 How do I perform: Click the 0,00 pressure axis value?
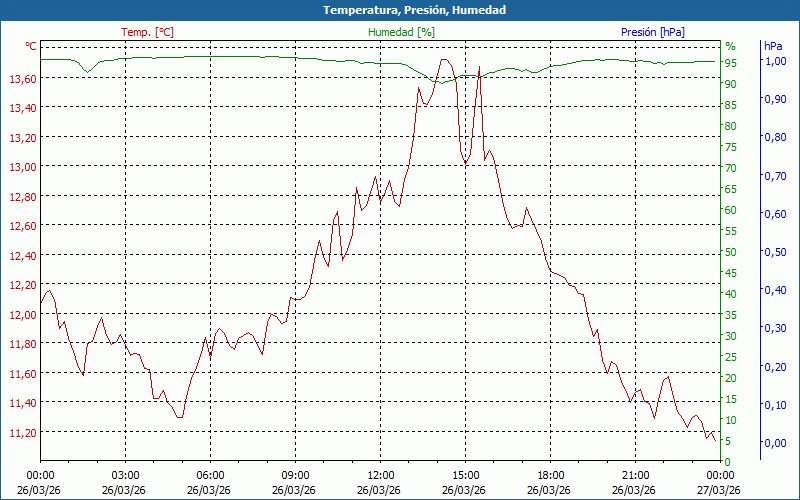(774, 443)
